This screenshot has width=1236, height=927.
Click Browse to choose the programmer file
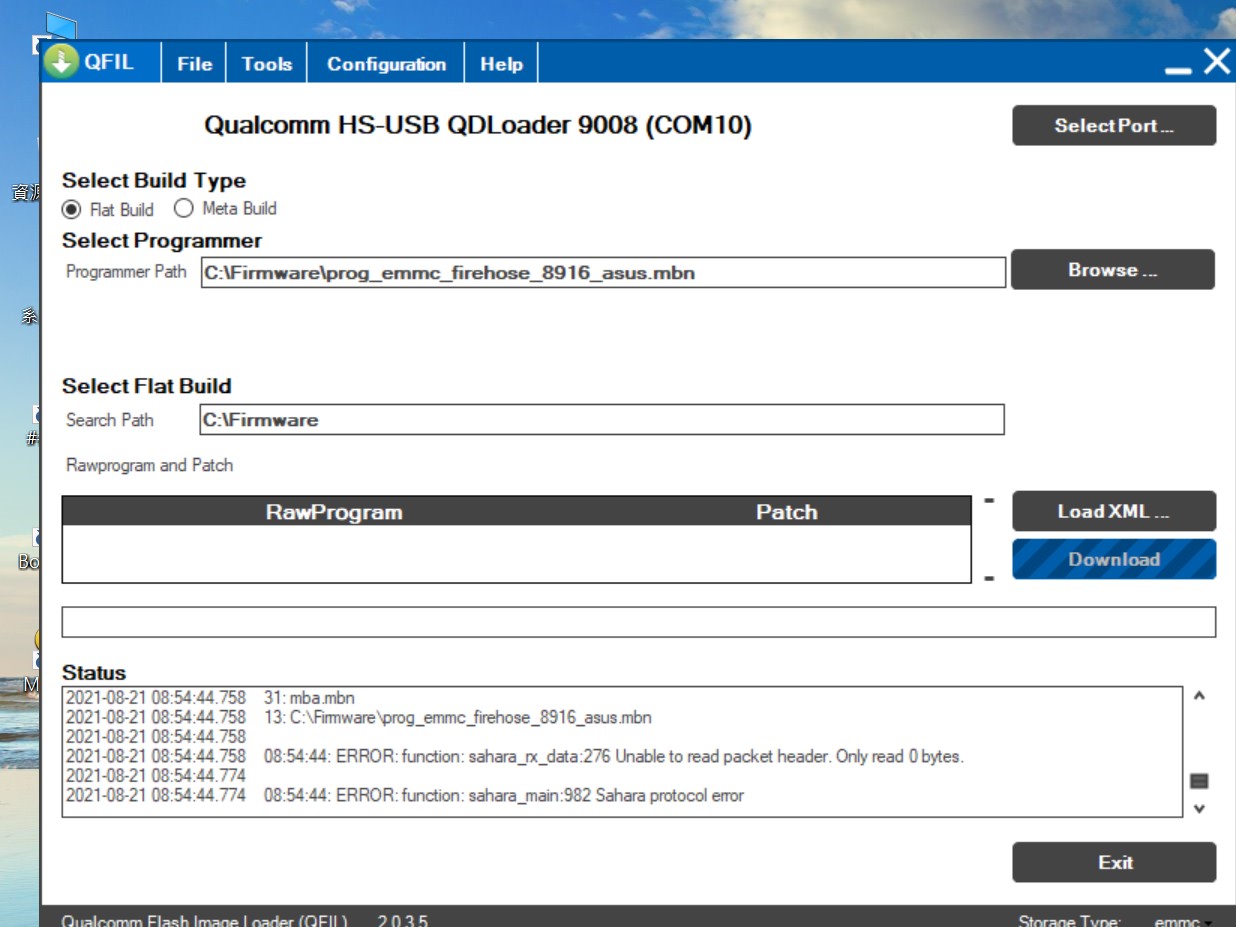tap(1113, 270)
